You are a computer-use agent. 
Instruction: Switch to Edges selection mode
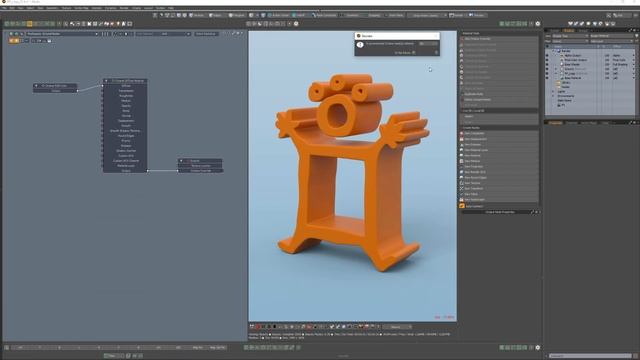[216, 15]
